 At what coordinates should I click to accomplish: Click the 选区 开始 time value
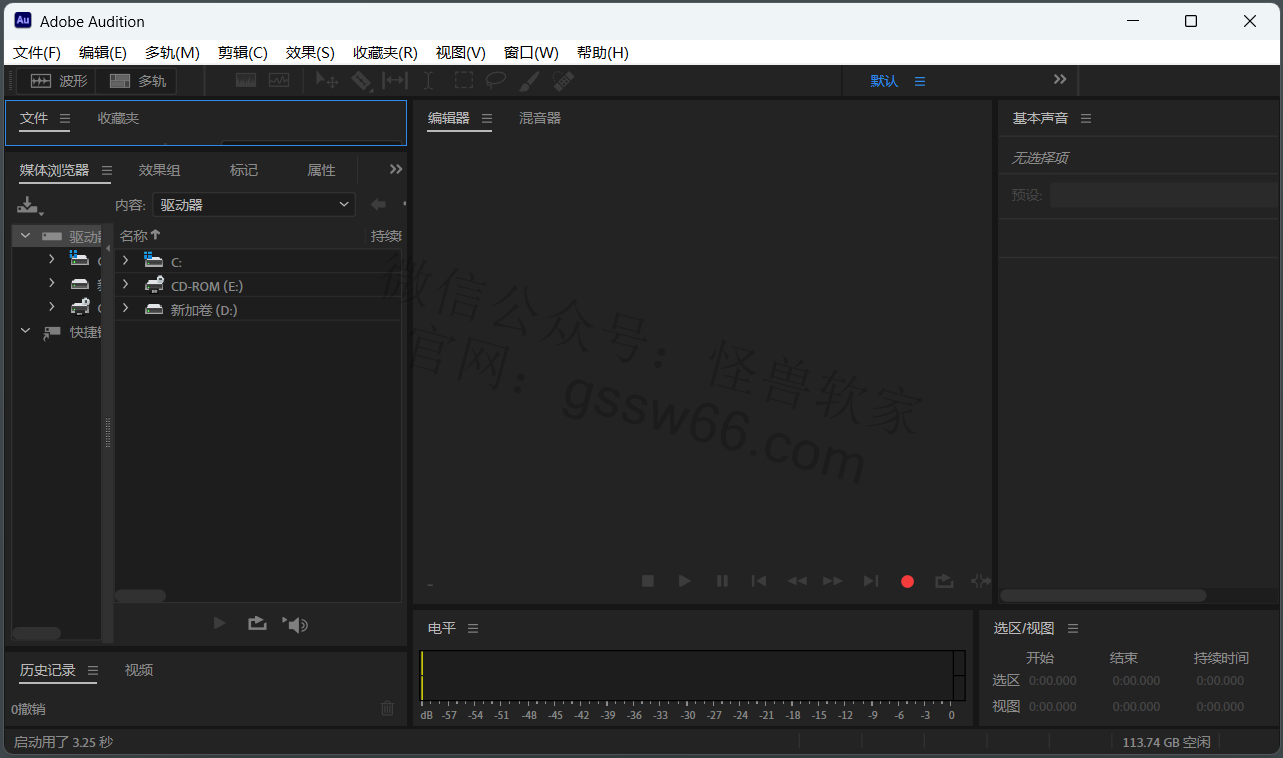pyautogui.click(x=1053, y=681)
